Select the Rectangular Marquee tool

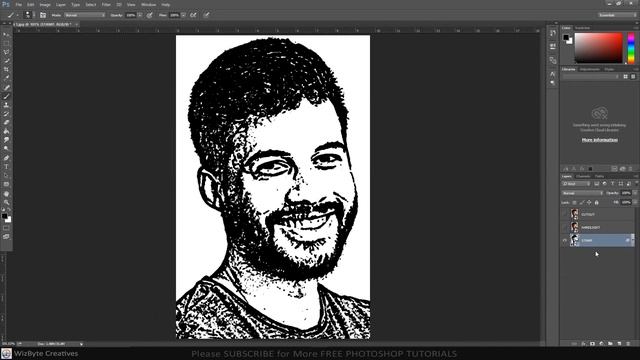(6, 43)
